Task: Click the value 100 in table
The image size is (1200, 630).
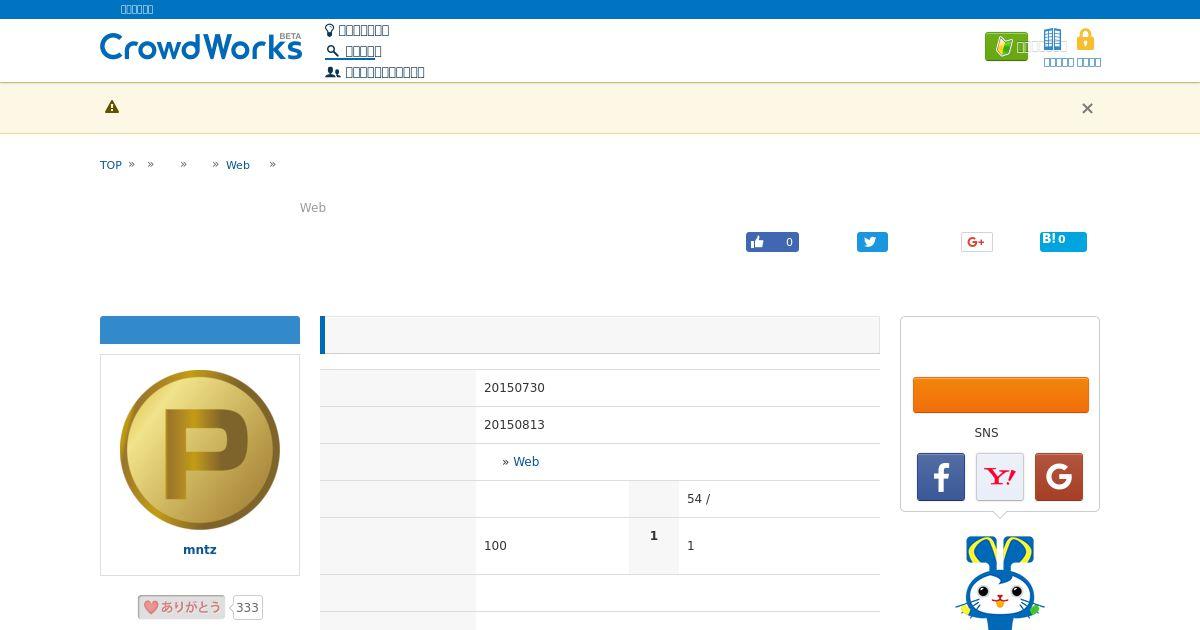Action: point(495,546)
